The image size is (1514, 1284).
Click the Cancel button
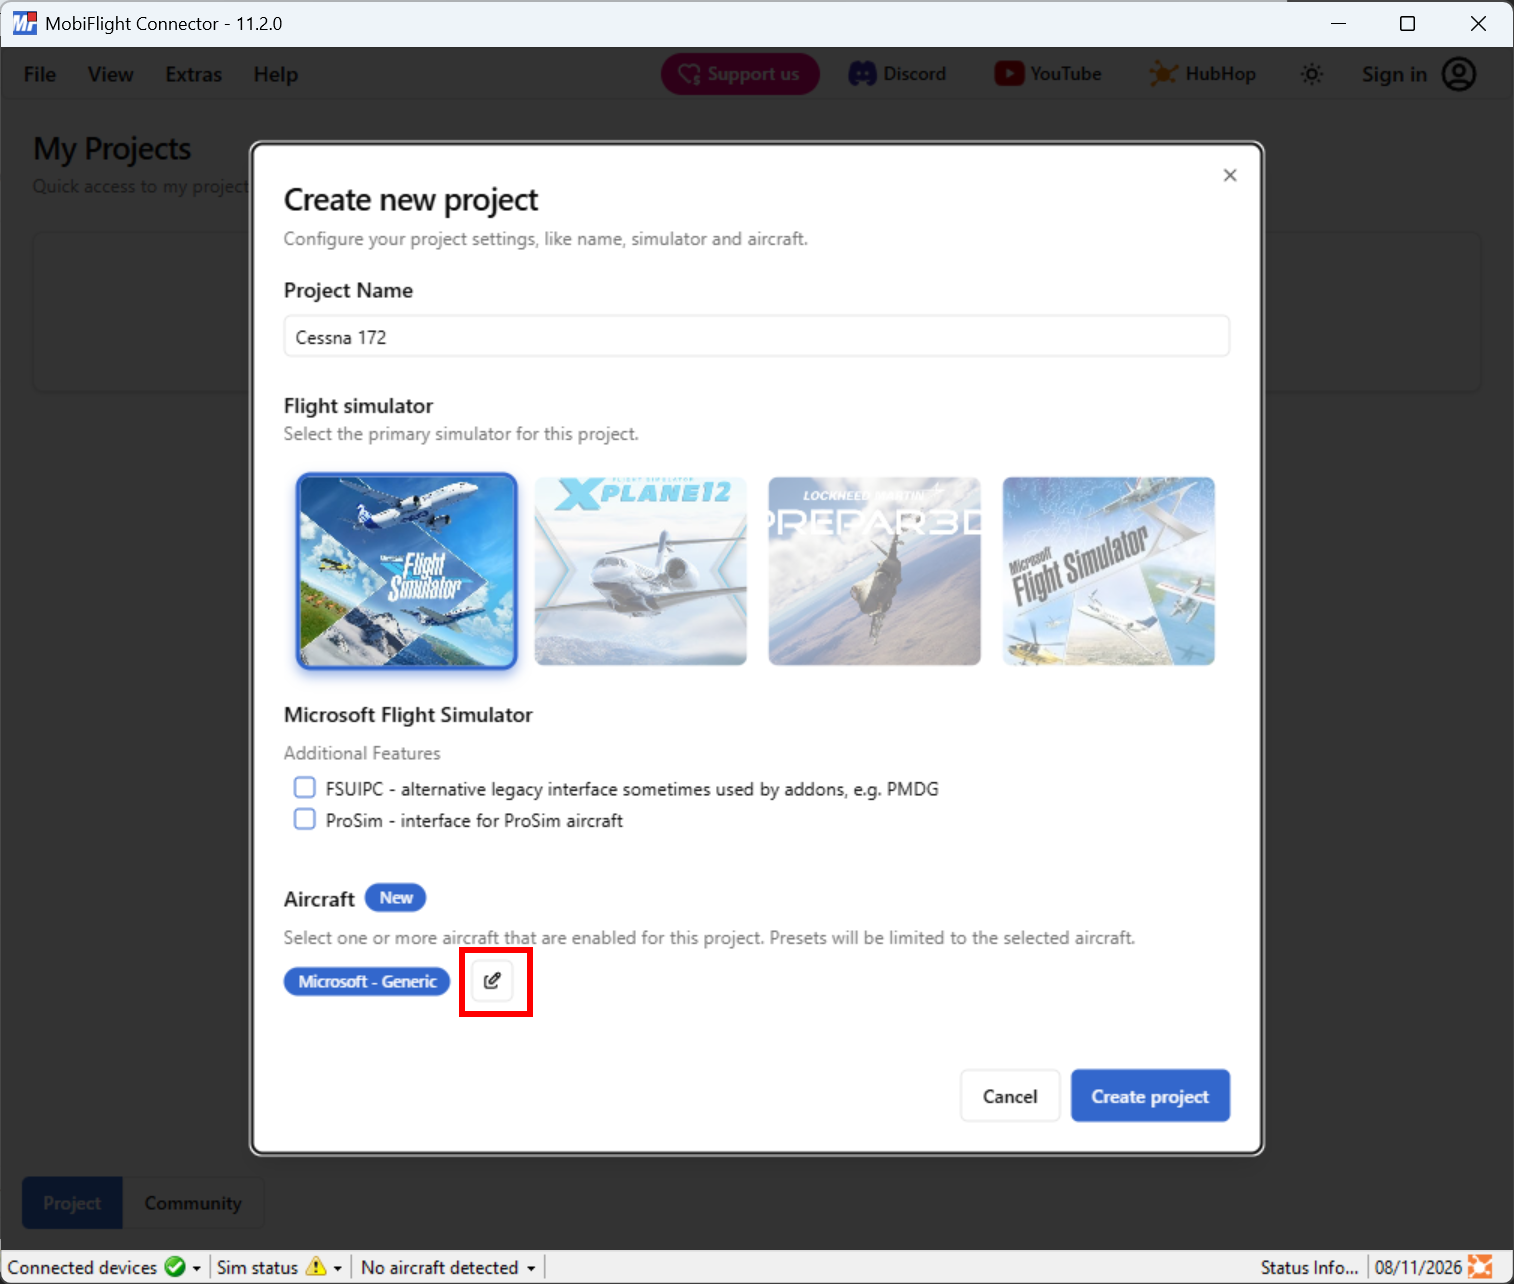click(1010, 1096)
